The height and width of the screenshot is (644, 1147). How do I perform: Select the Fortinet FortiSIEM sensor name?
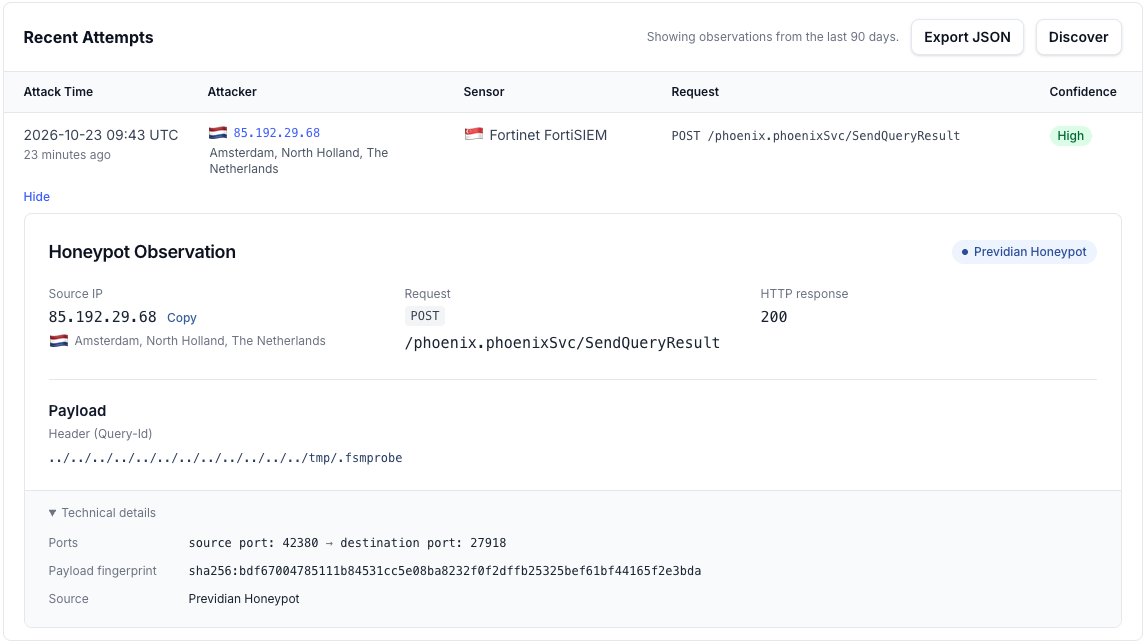(548, 135)
